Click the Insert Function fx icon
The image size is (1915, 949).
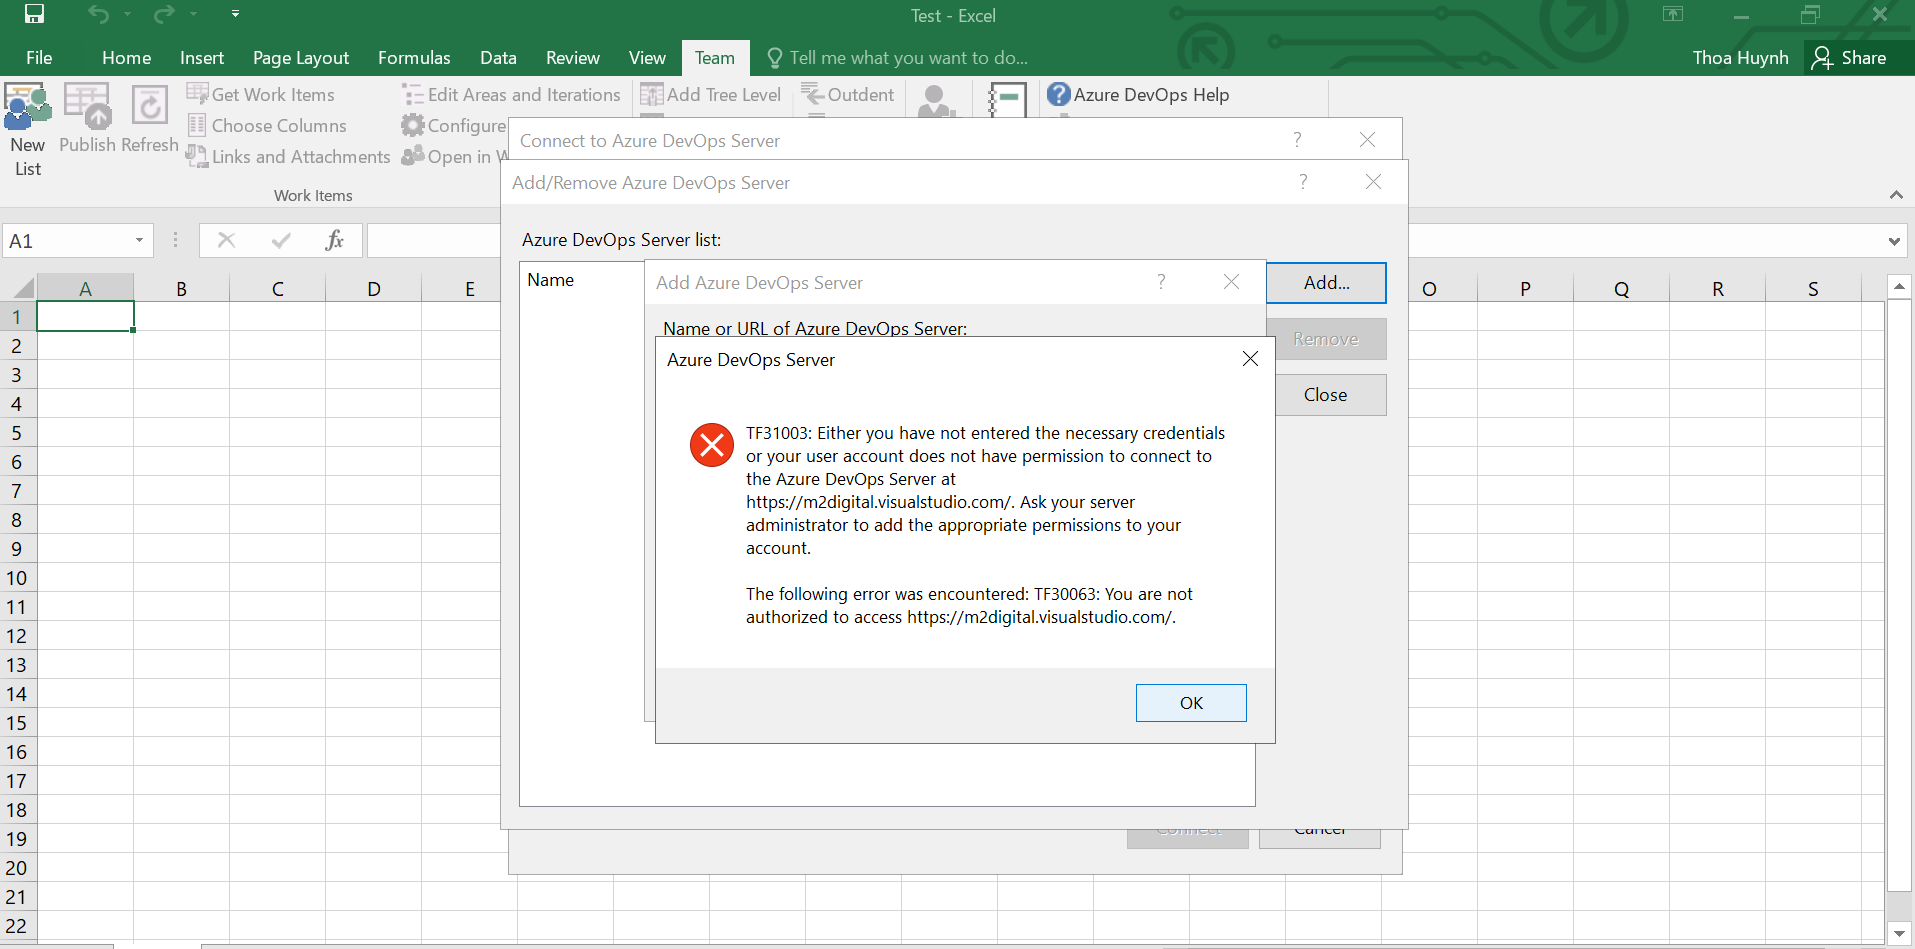pyautogui.click(x=334, y=240)
